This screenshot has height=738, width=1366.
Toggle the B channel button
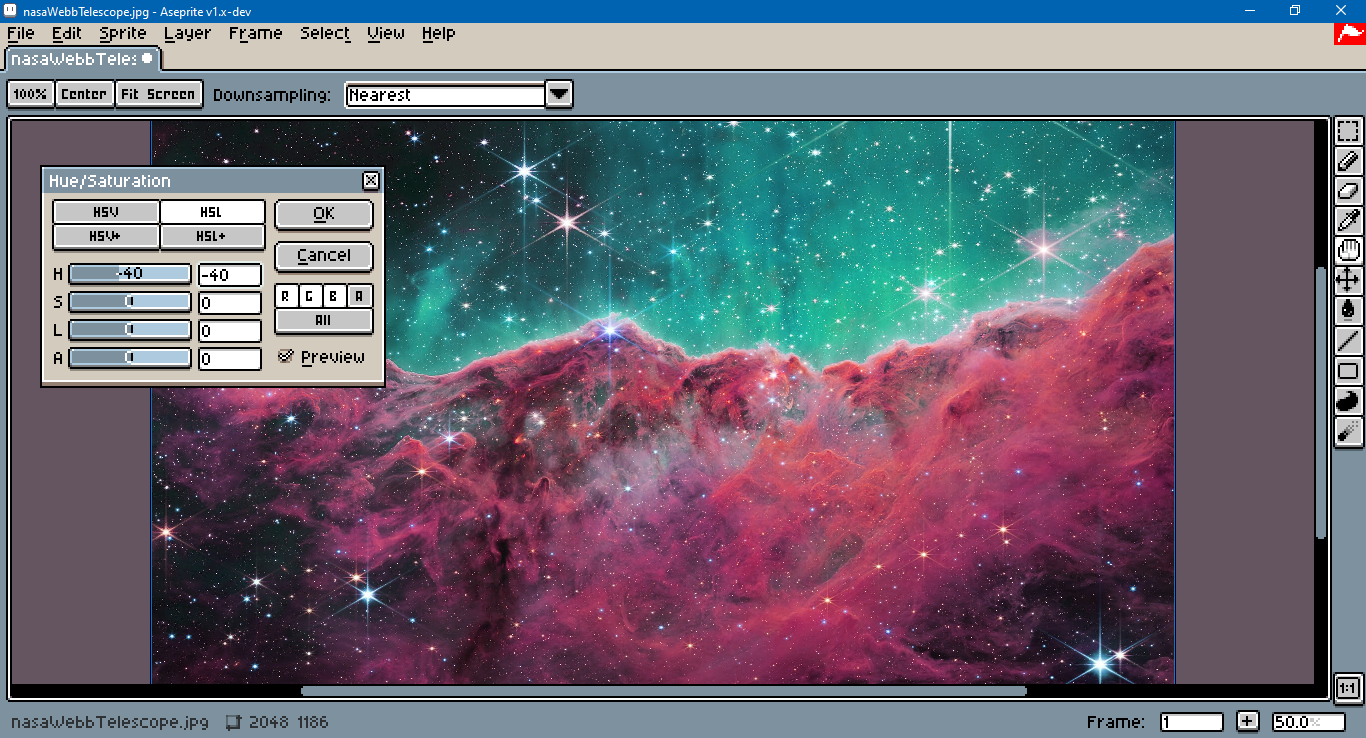point(334,296)
